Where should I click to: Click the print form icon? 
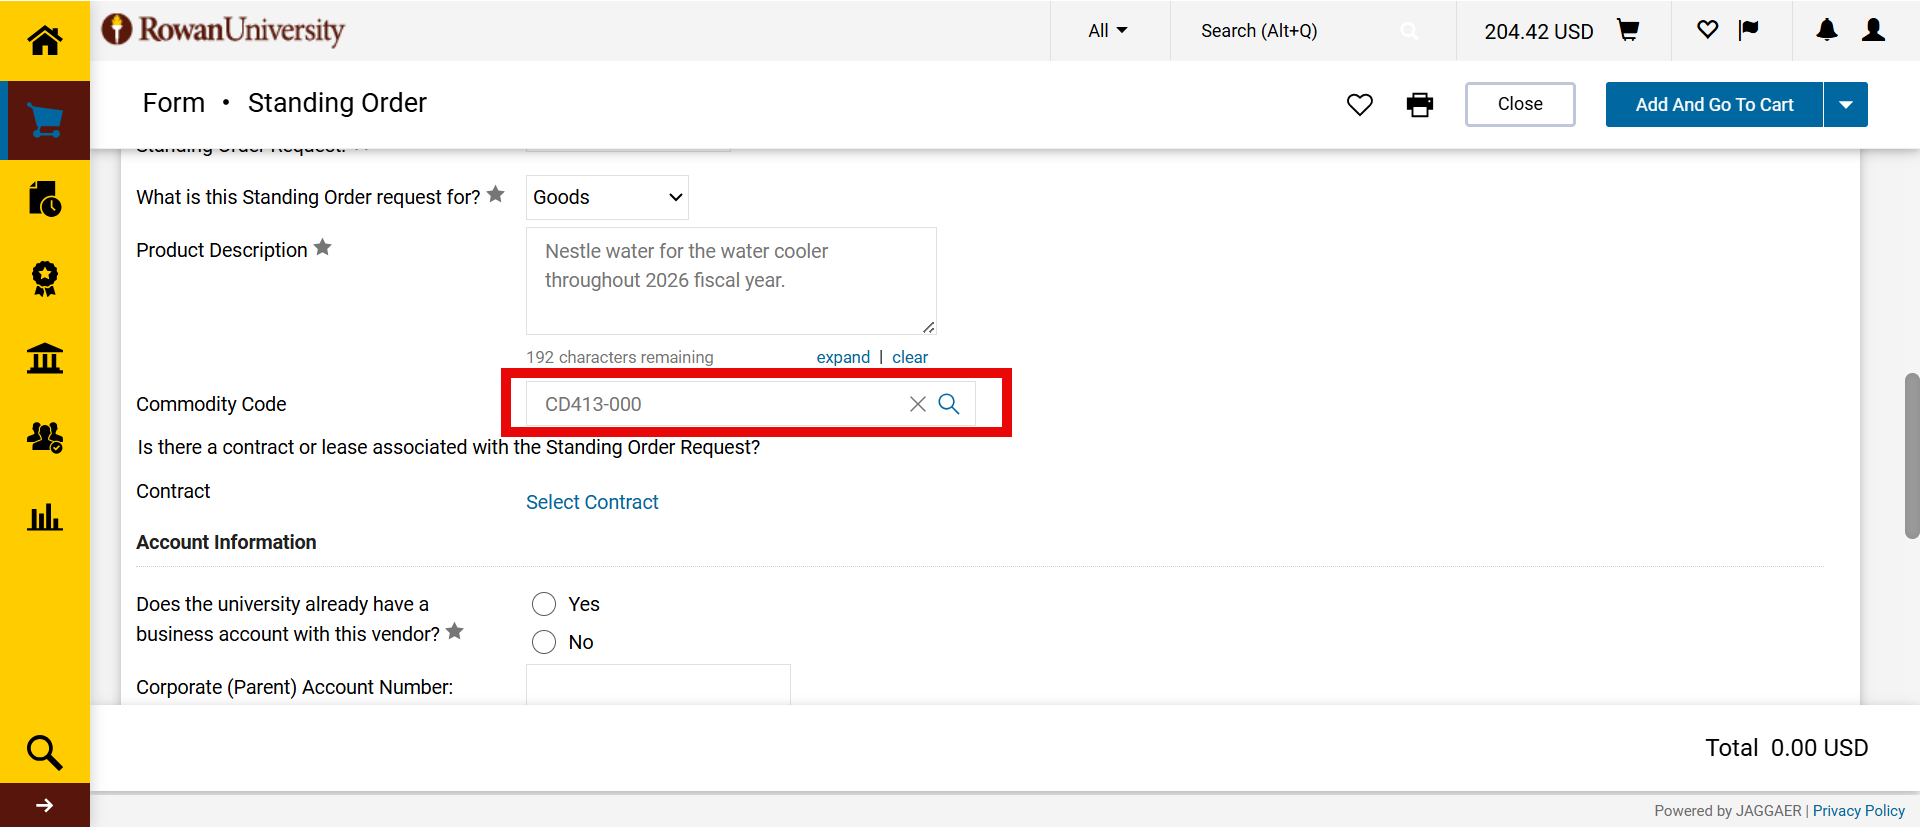pos(1419,104)
